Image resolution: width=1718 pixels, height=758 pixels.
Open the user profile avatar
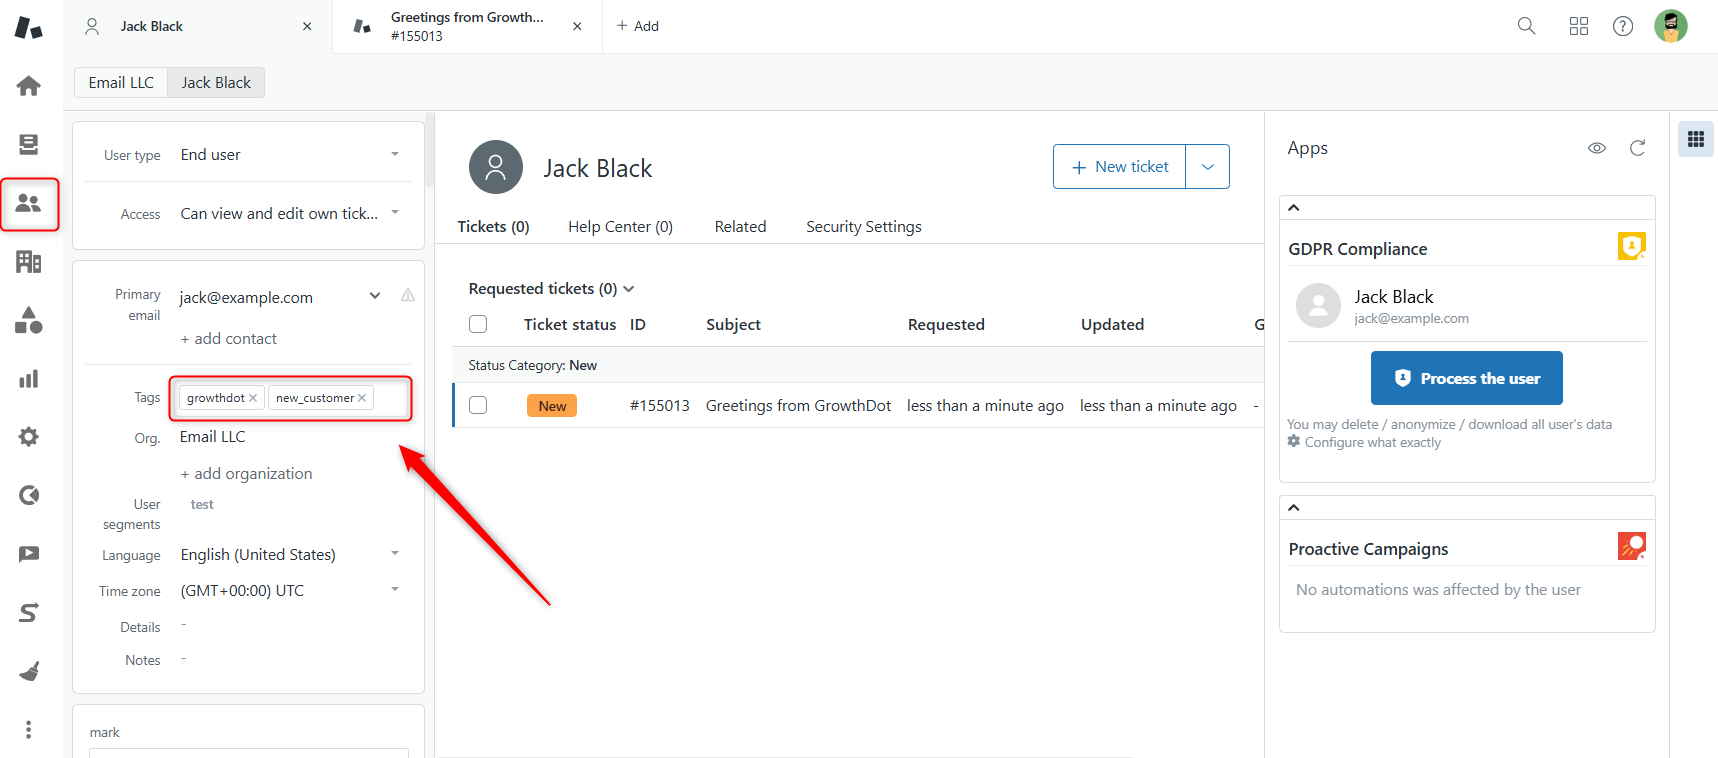point(1671,26)
